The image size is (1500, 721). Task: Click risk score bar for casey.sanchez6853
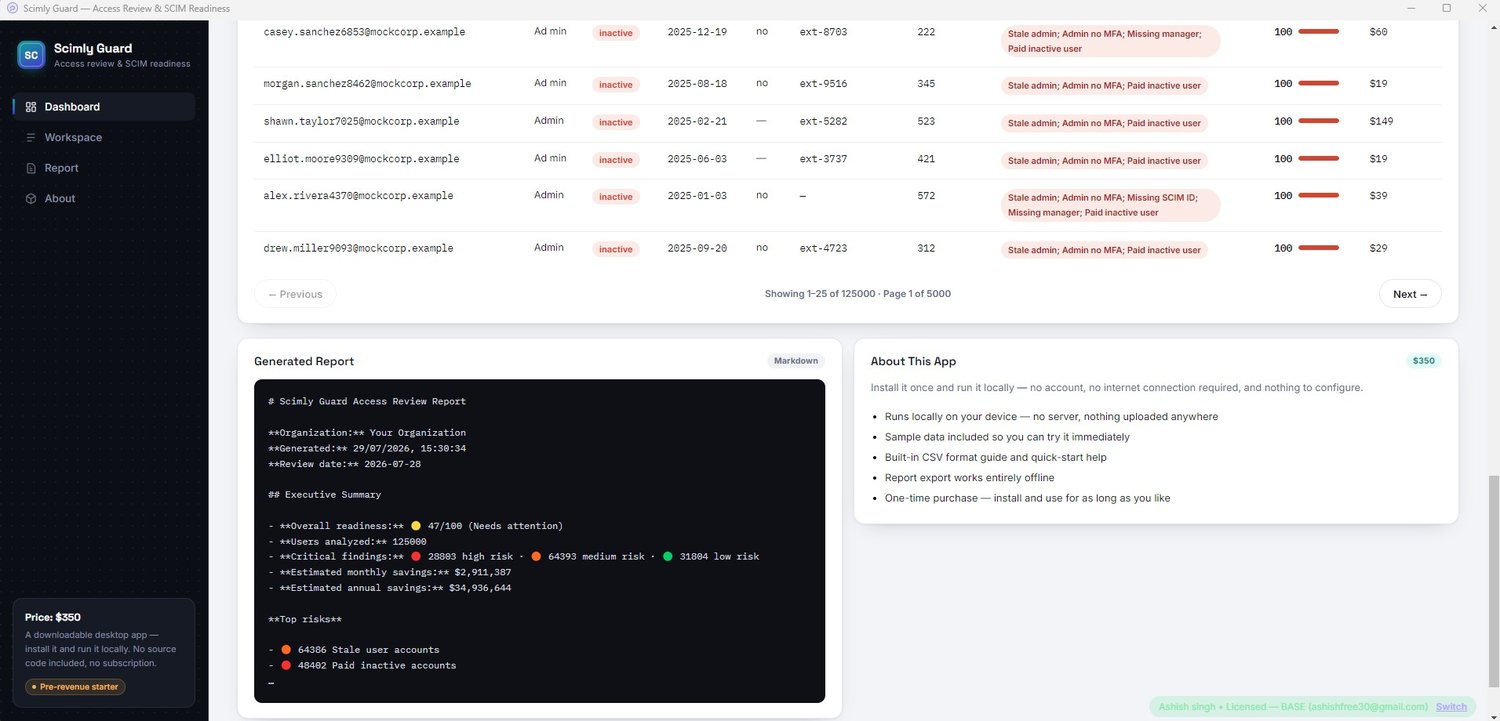(x=1318, y=32)
